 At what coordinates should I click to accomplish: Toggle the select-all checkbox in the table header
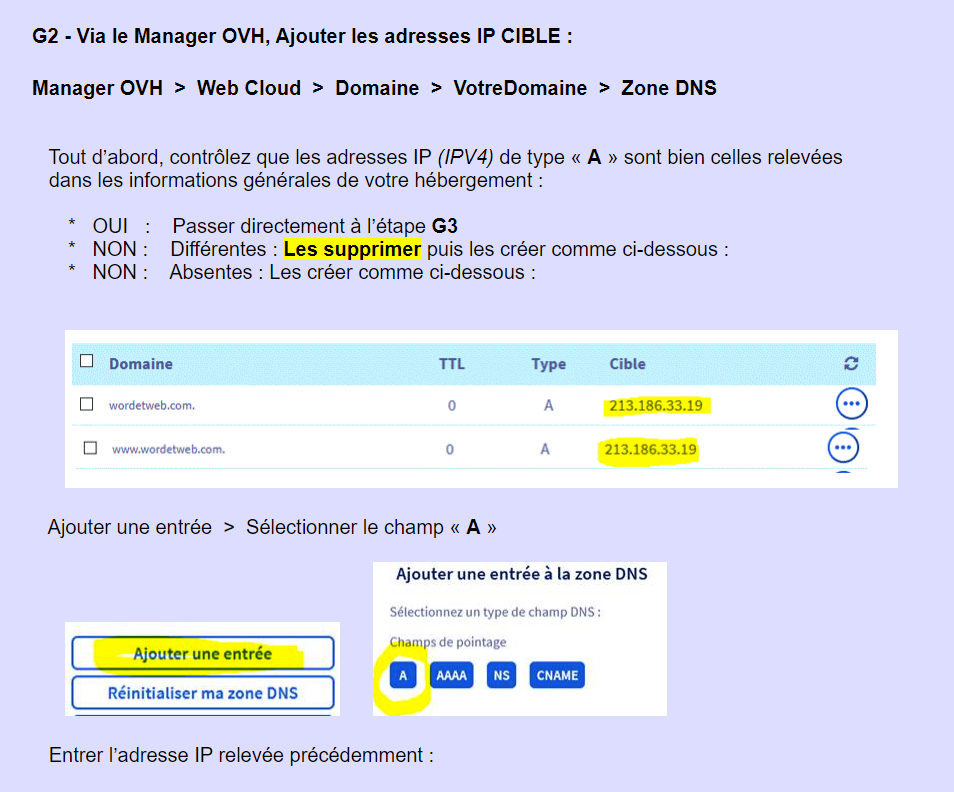[87, 362]
